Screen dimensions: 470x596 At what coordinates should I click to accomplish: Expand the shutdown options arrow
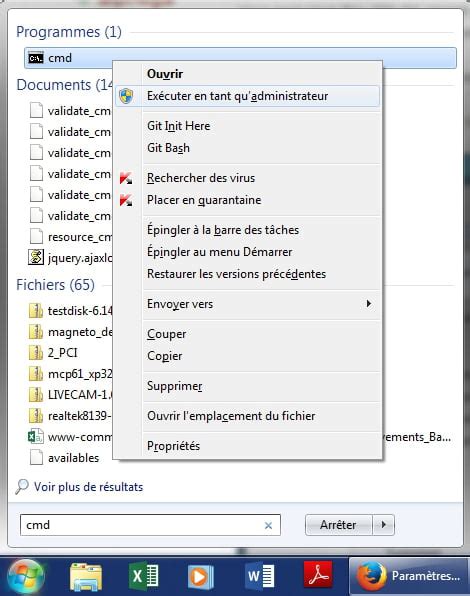click(x=383, y=525)
